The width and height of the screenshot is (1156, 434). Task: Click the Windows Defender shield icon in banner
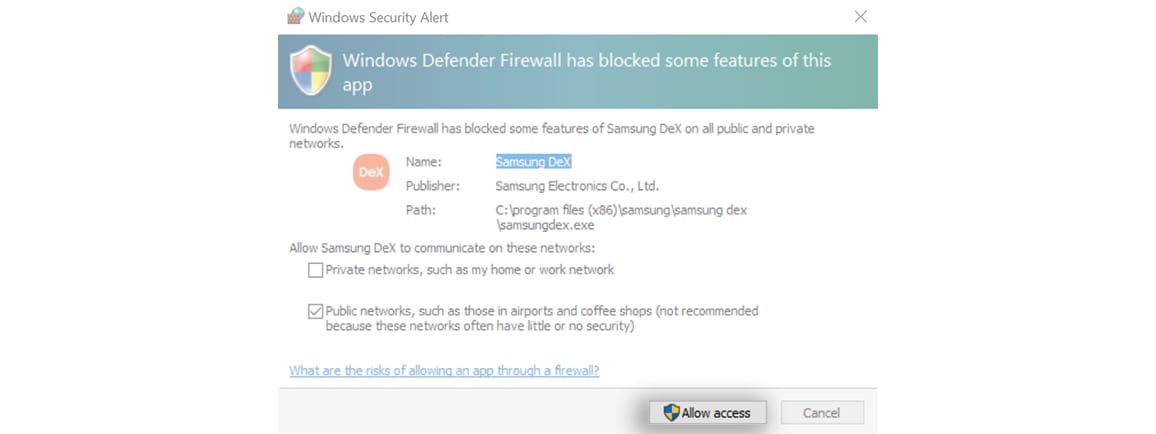point(310,70)
